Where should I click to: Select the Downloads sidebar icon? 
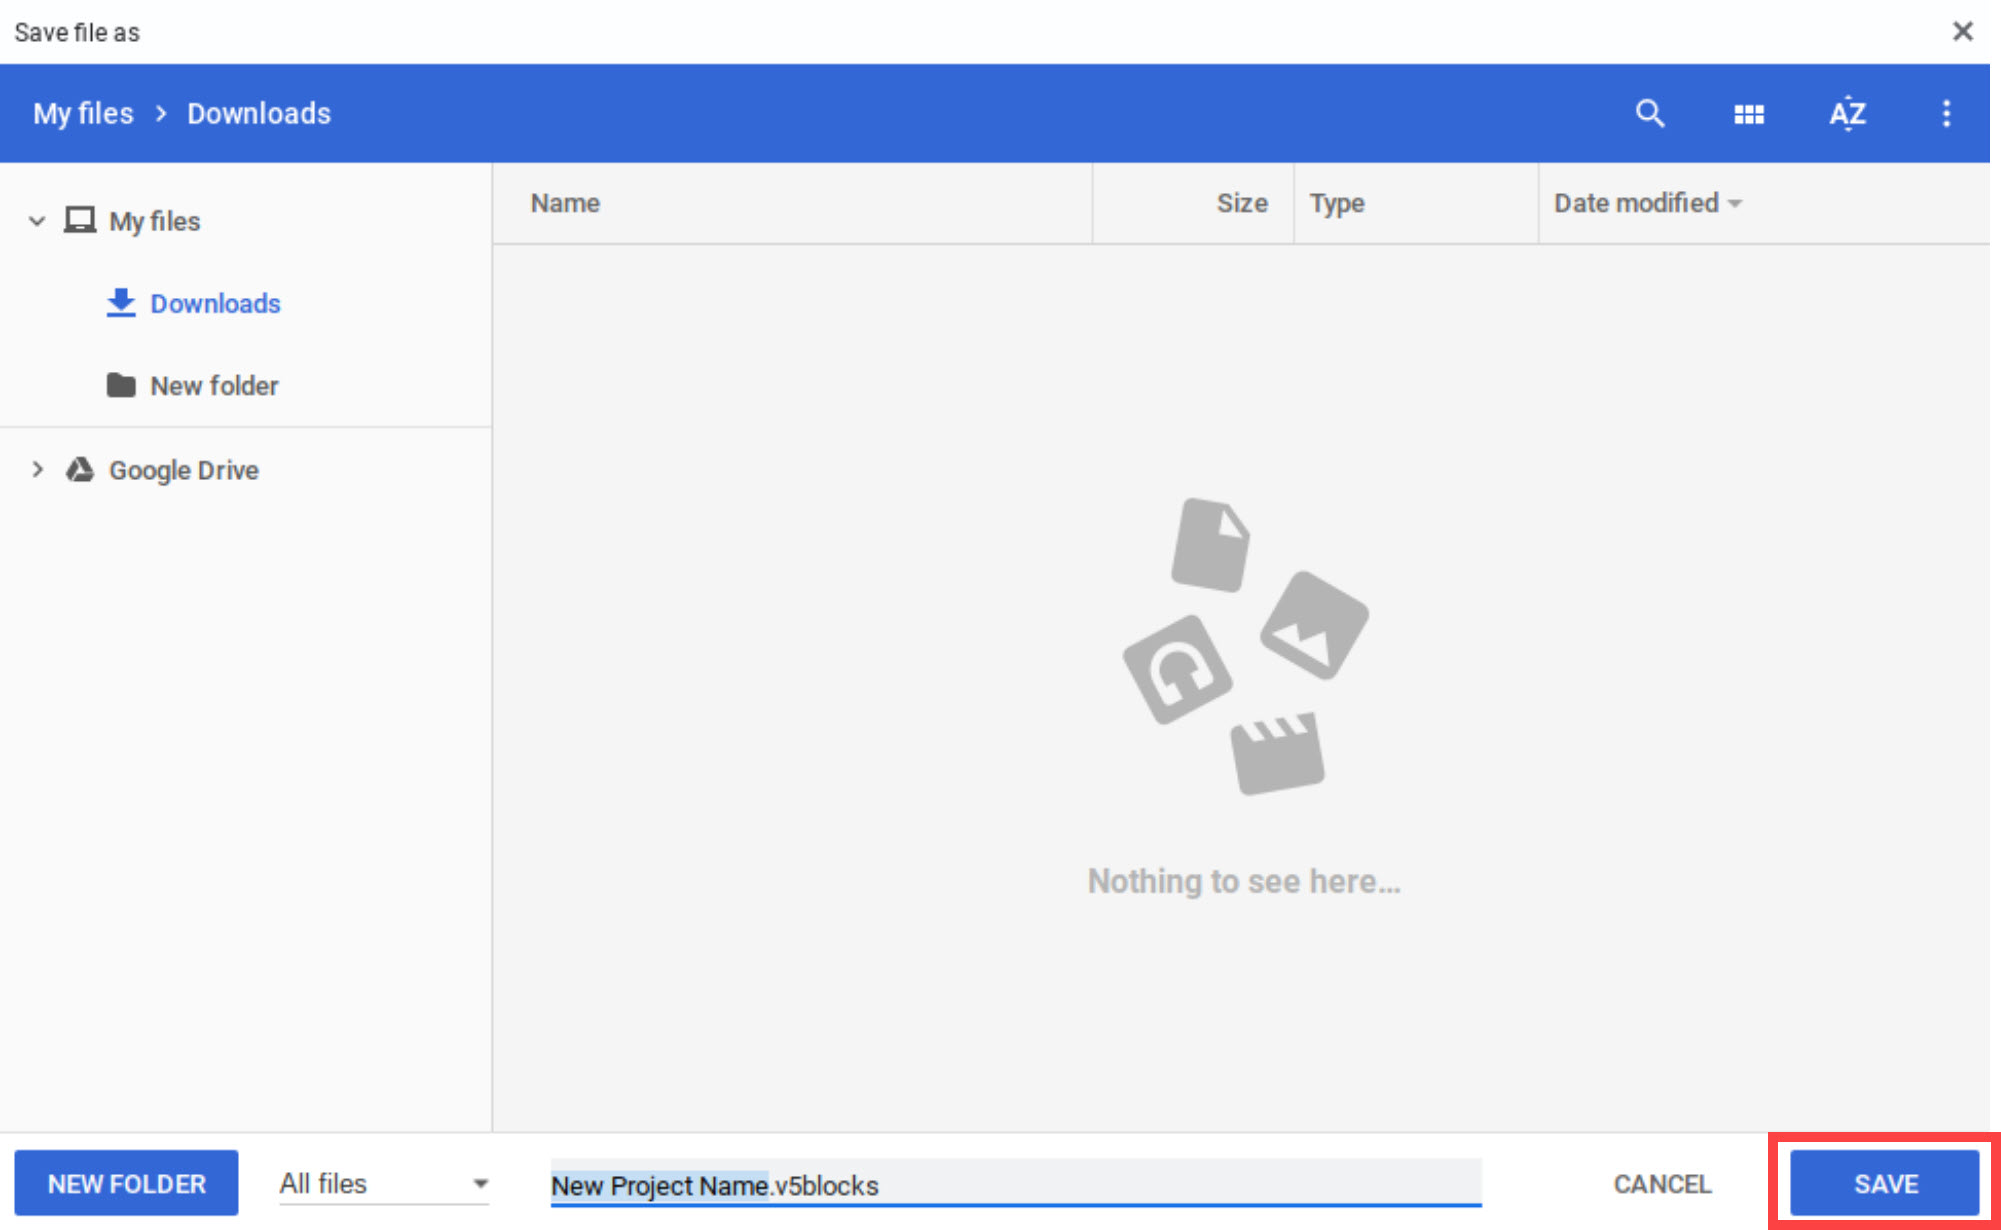[x=121, y=303]
